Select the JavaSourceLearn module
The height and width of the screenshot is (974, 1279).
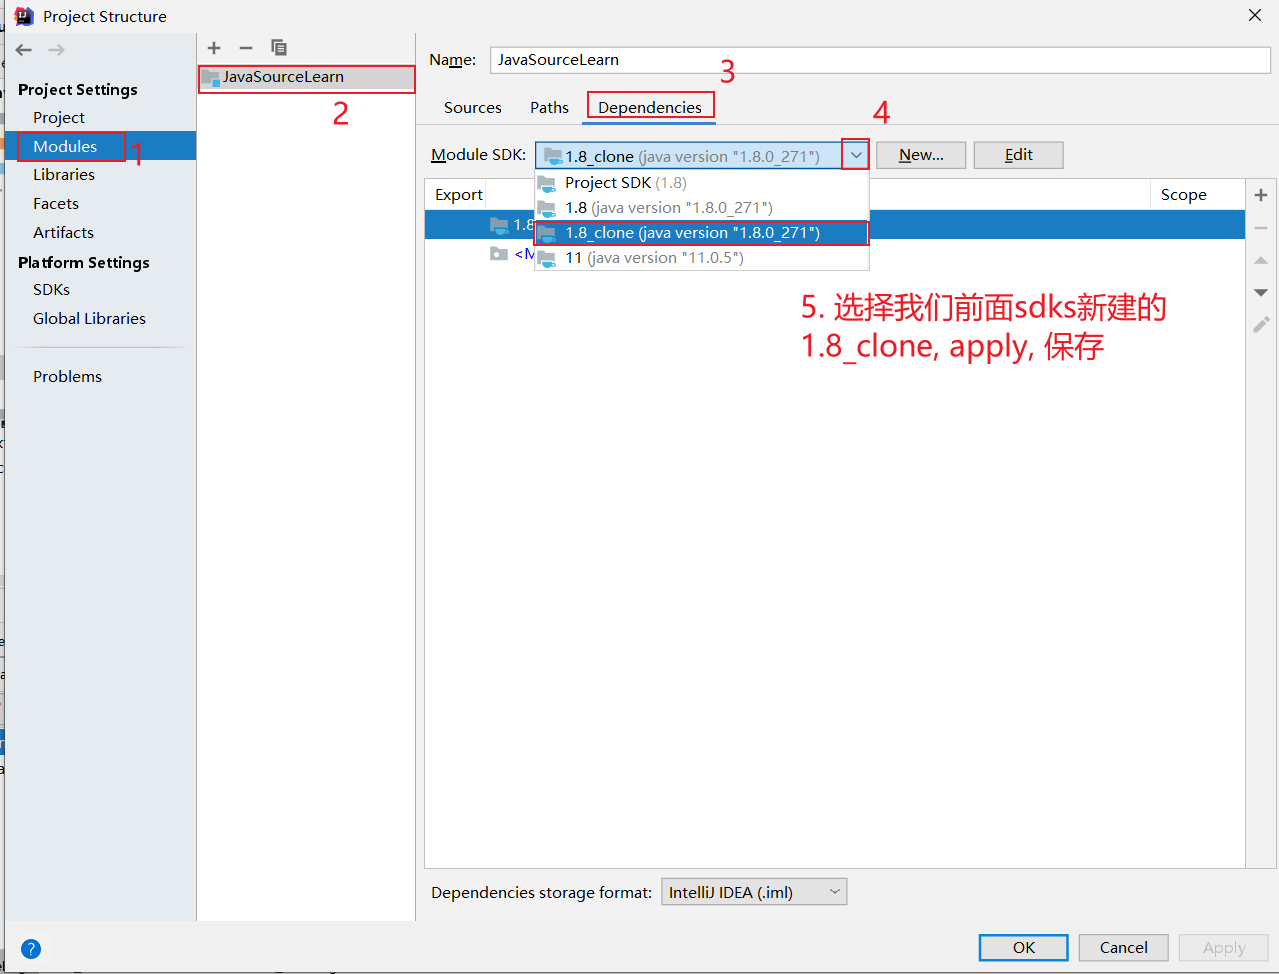tap(283, 77)
